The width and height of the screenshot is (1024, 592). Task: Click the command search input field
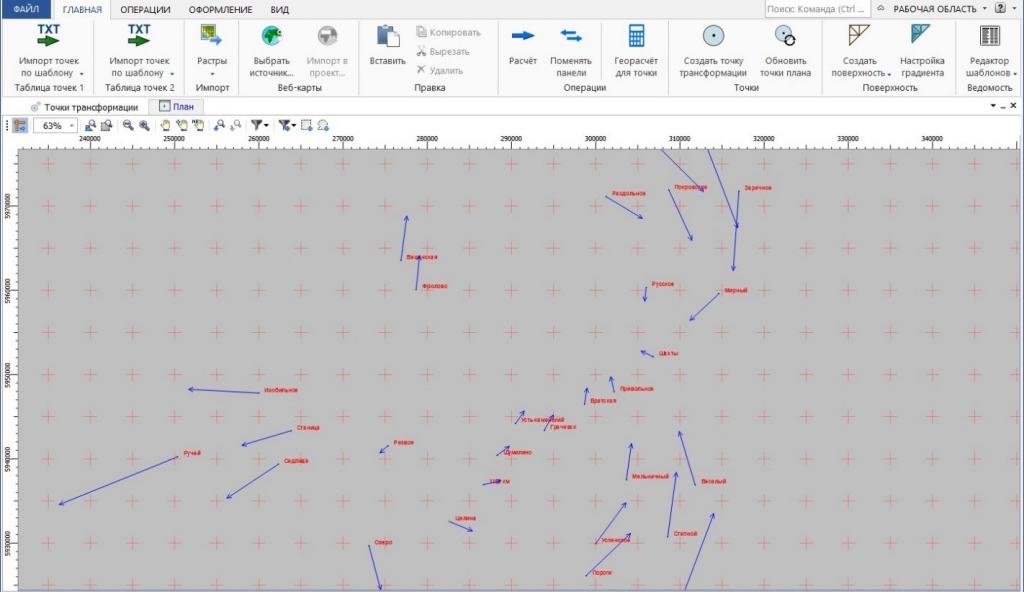(813, 9)
